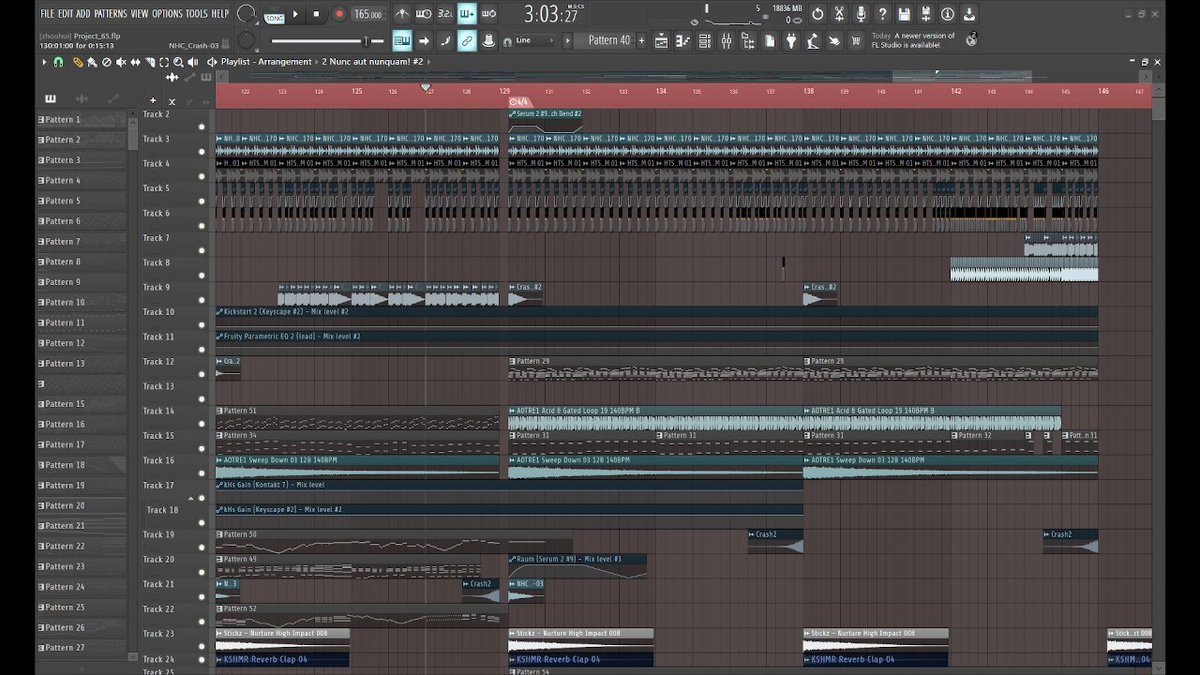Add new pattern with plus button

(153, 100)
